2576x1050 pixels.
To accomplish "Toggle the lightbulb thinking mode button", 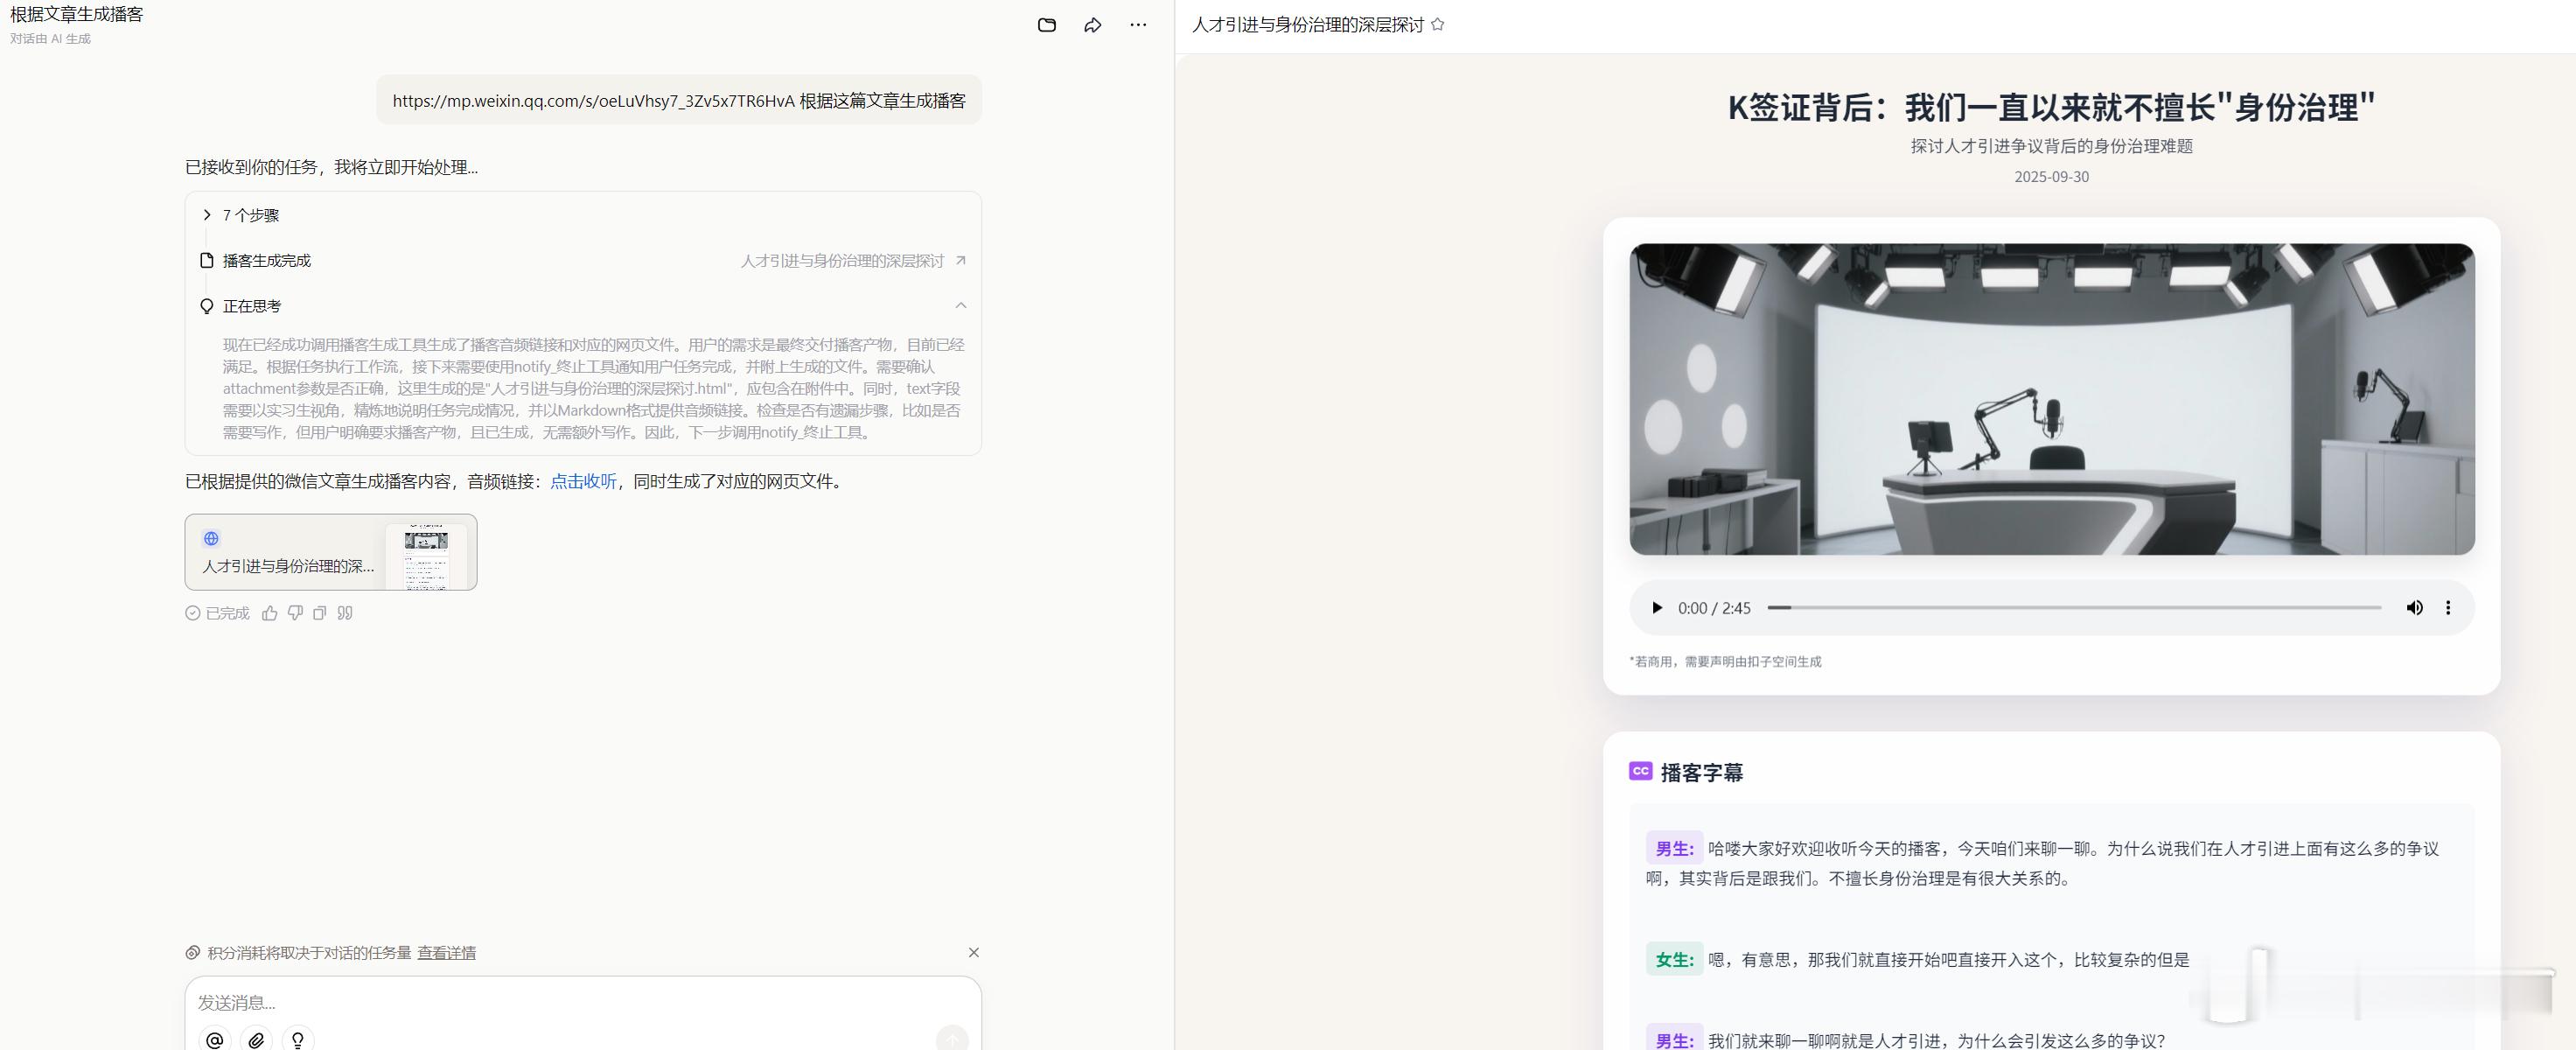I will click(x=298, y=1040).
